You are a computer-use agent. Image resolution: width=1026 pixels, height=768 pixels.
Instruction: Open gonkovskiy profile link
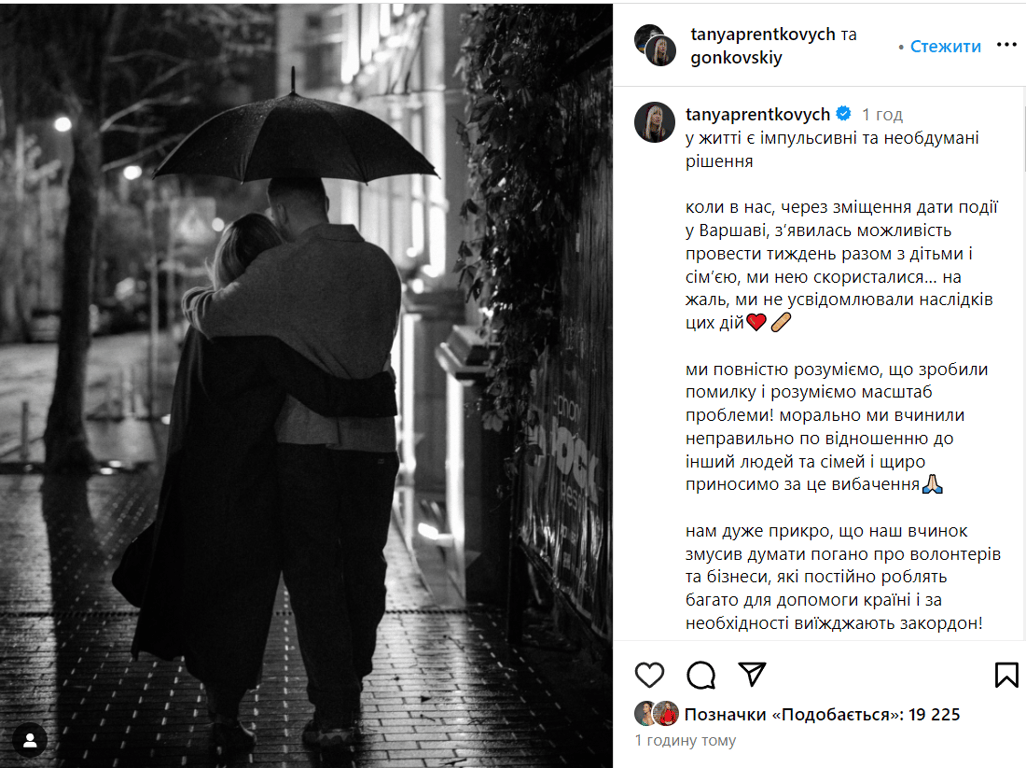tap(736, 58)
